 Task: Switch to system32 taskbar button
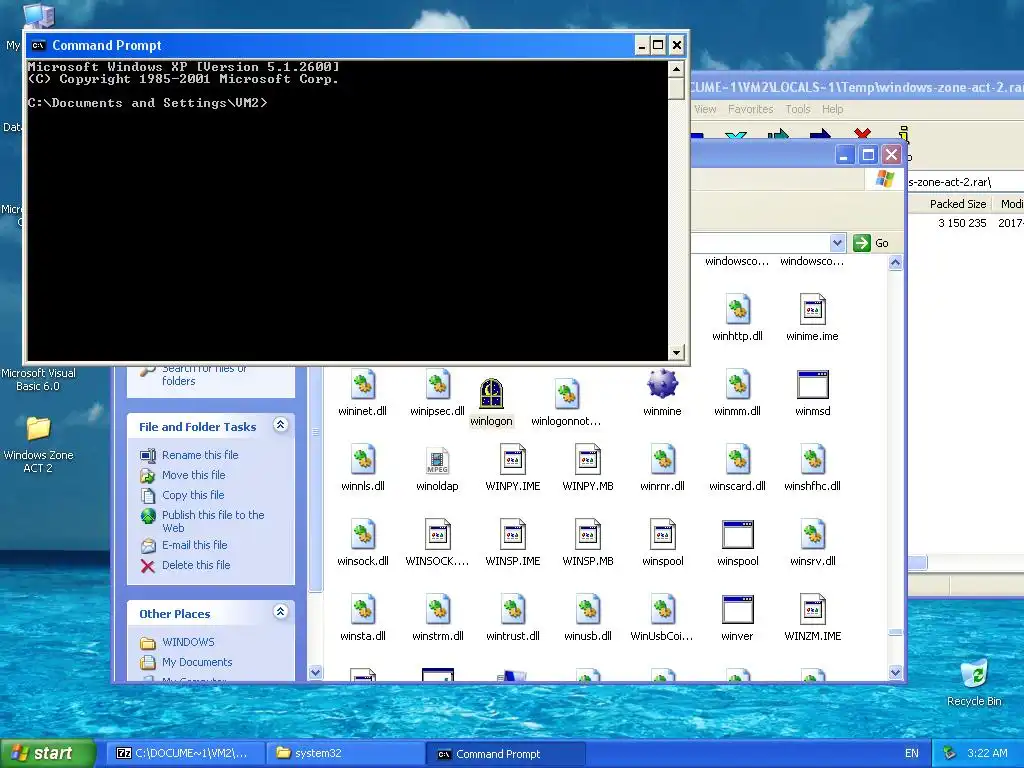(344, 753)
